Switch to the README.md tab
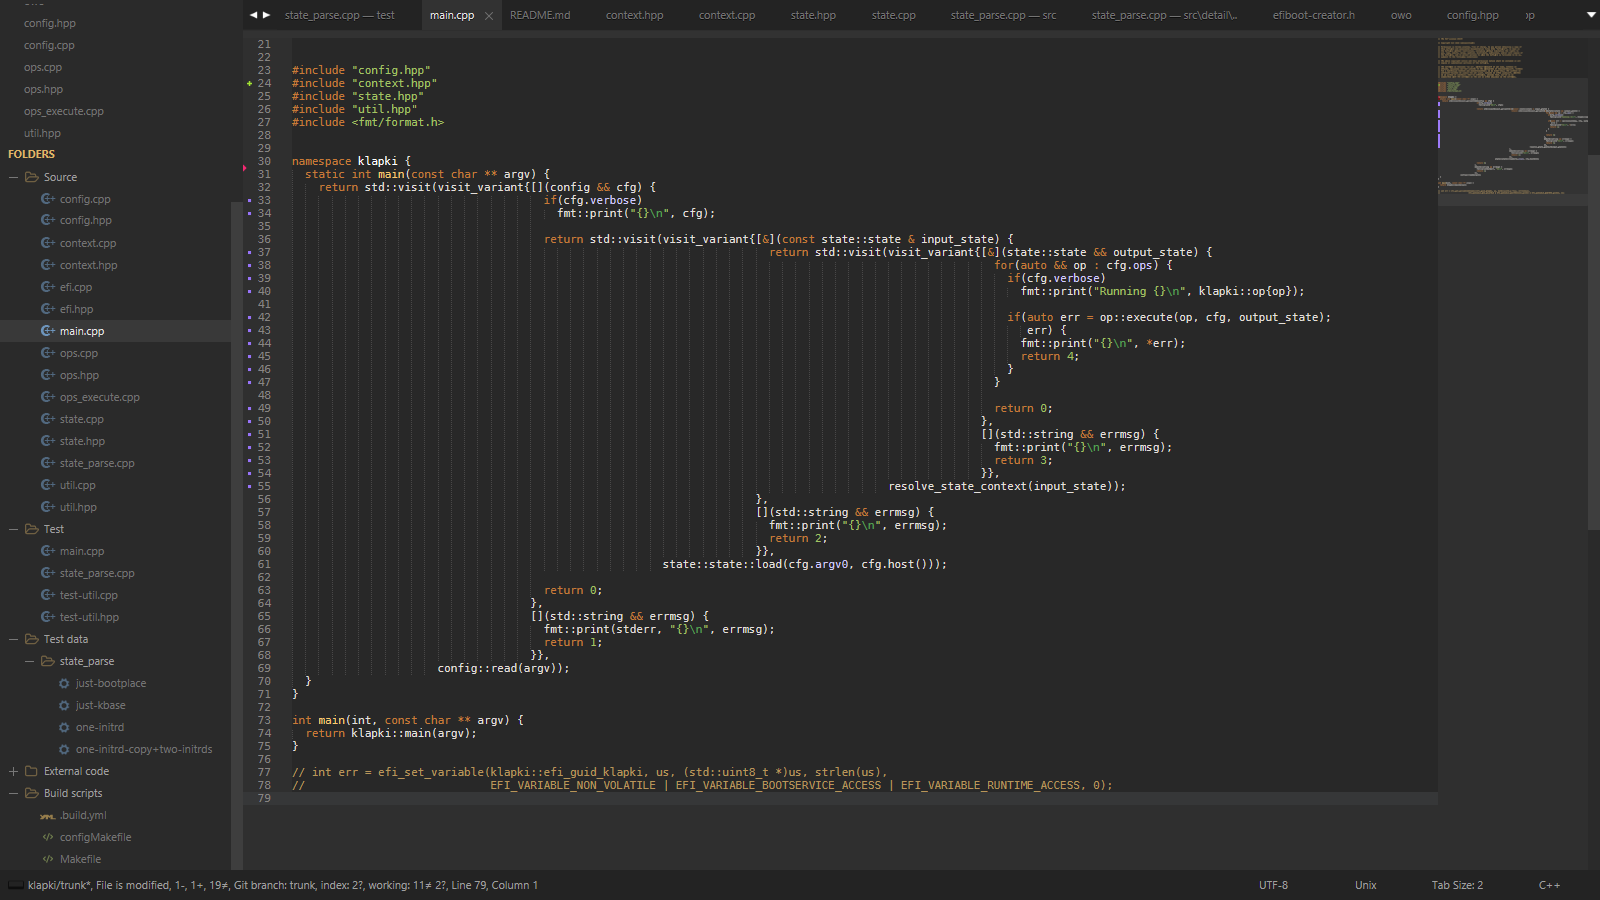Image resolution: width=1600 pixels, height=900 pixels. [x=540, y=15]
